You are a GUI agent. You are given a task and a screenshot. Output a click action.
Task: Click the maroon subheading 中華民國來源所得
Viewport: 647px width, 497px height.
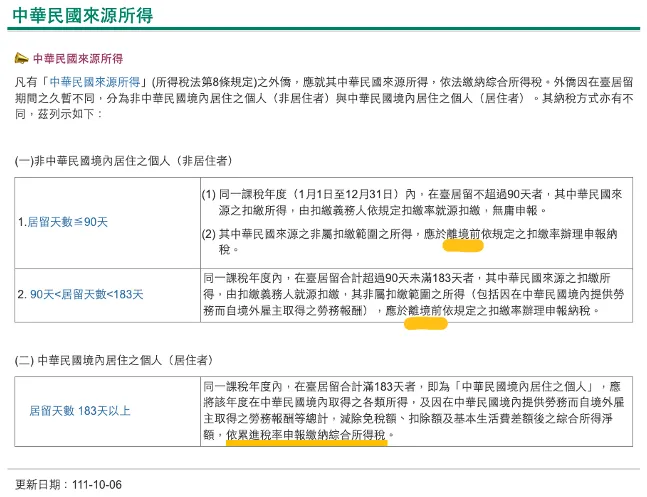point(78,59)
